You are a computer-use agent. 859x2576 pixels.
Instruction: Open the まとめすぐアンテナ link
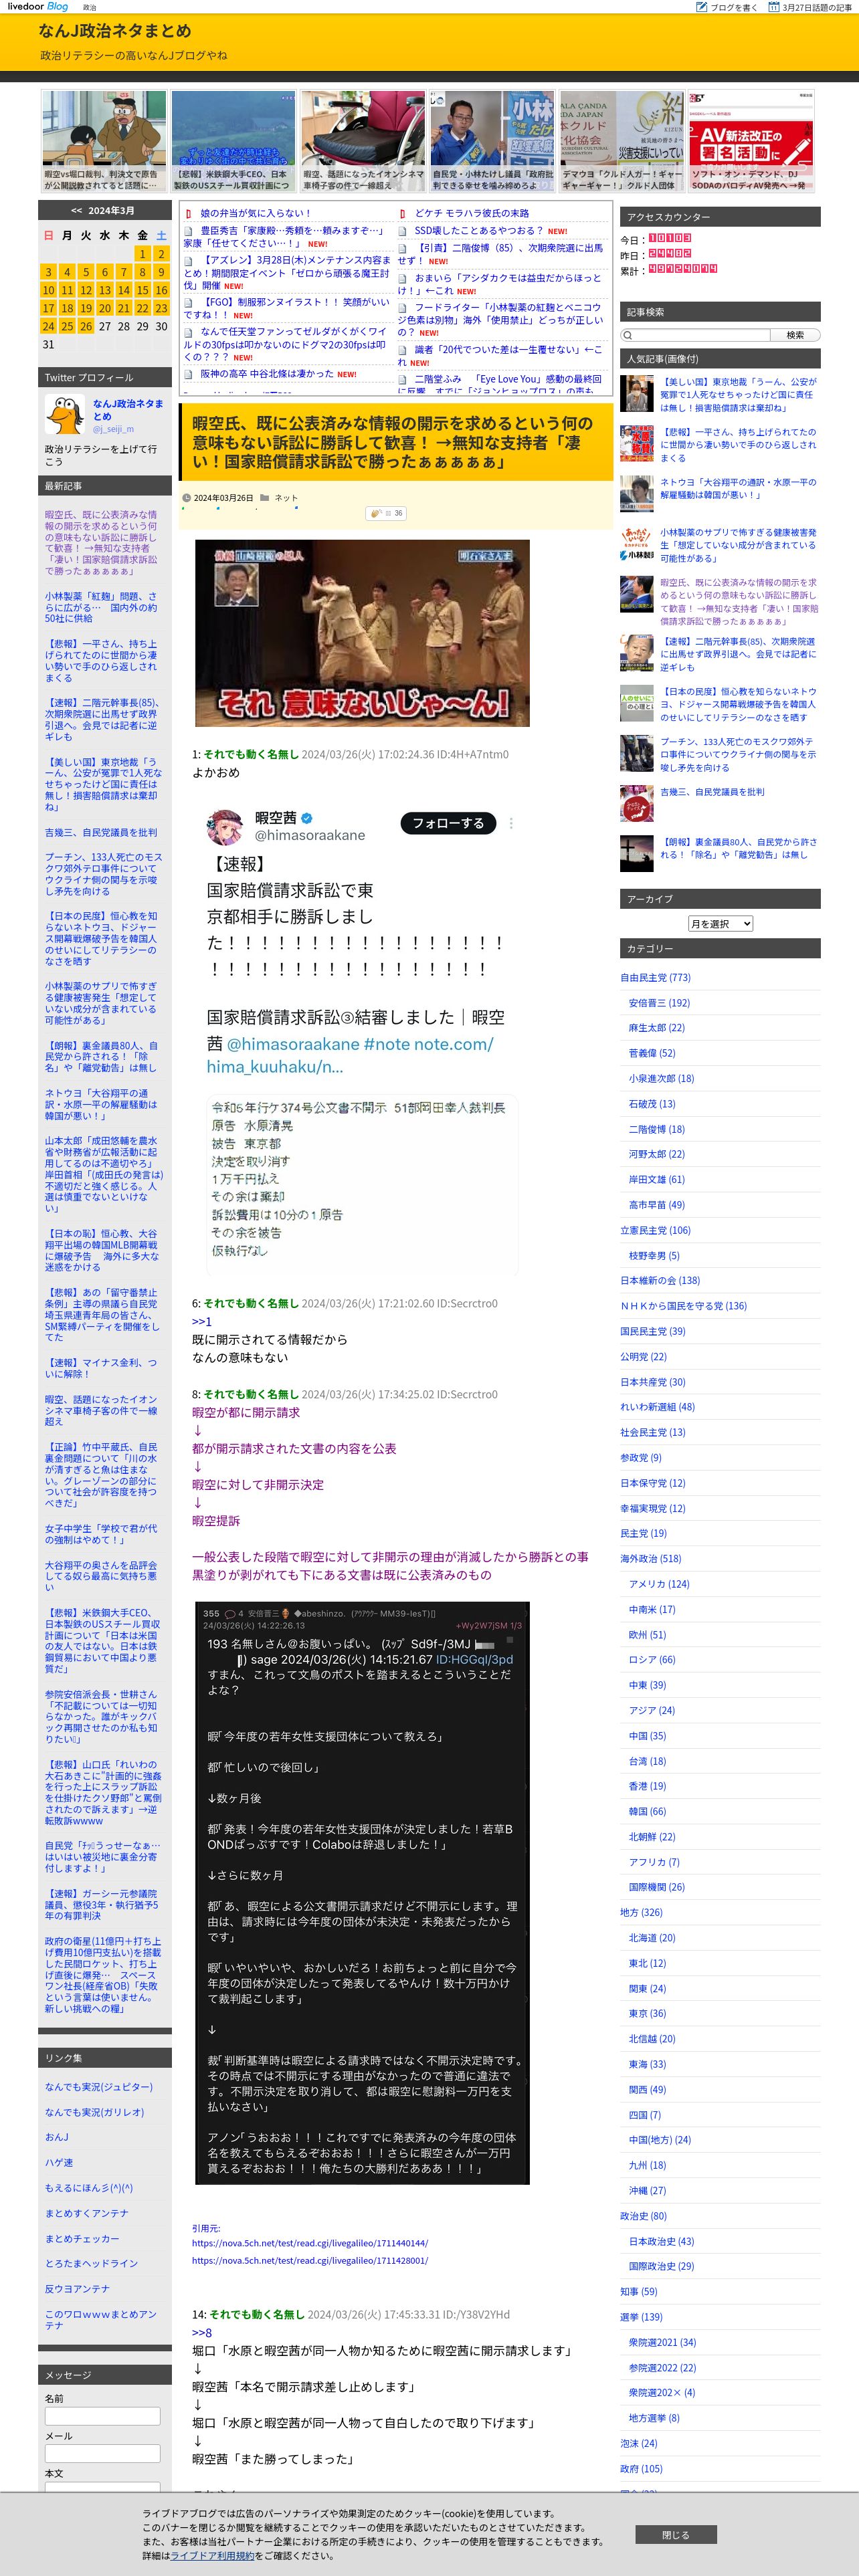87,2213
